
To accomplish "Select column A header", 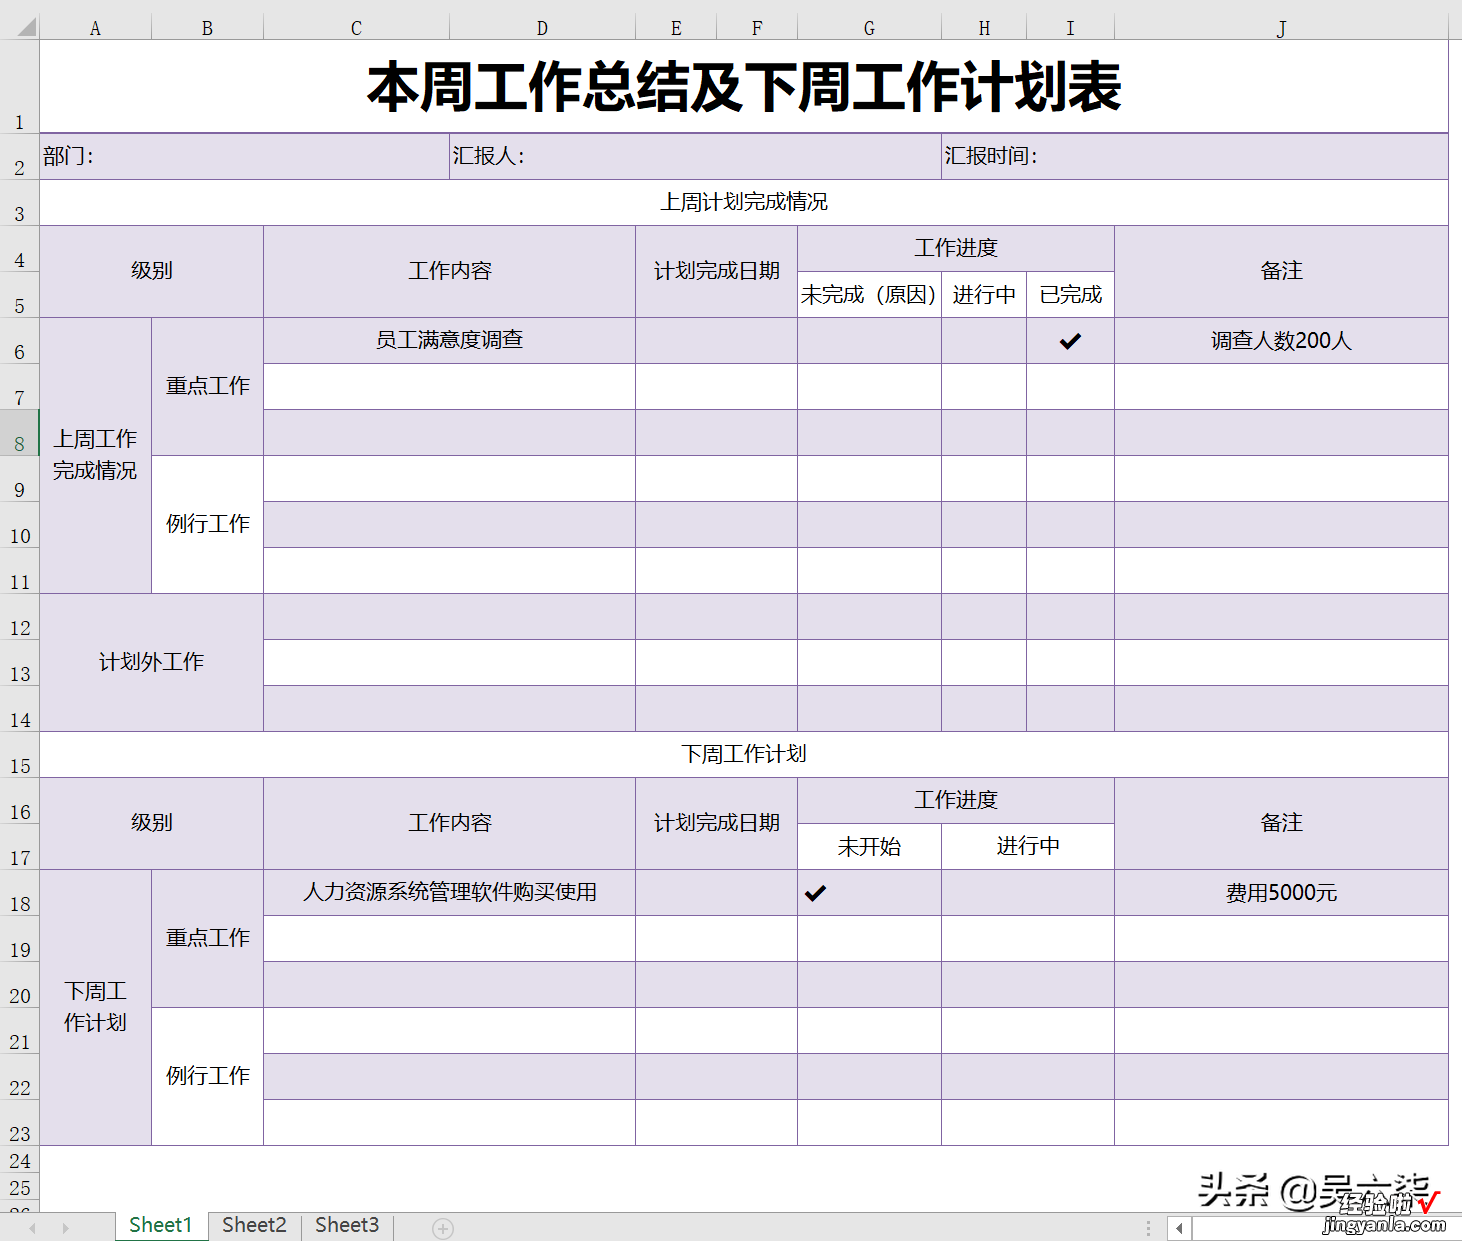I will [x=95, y=28].
